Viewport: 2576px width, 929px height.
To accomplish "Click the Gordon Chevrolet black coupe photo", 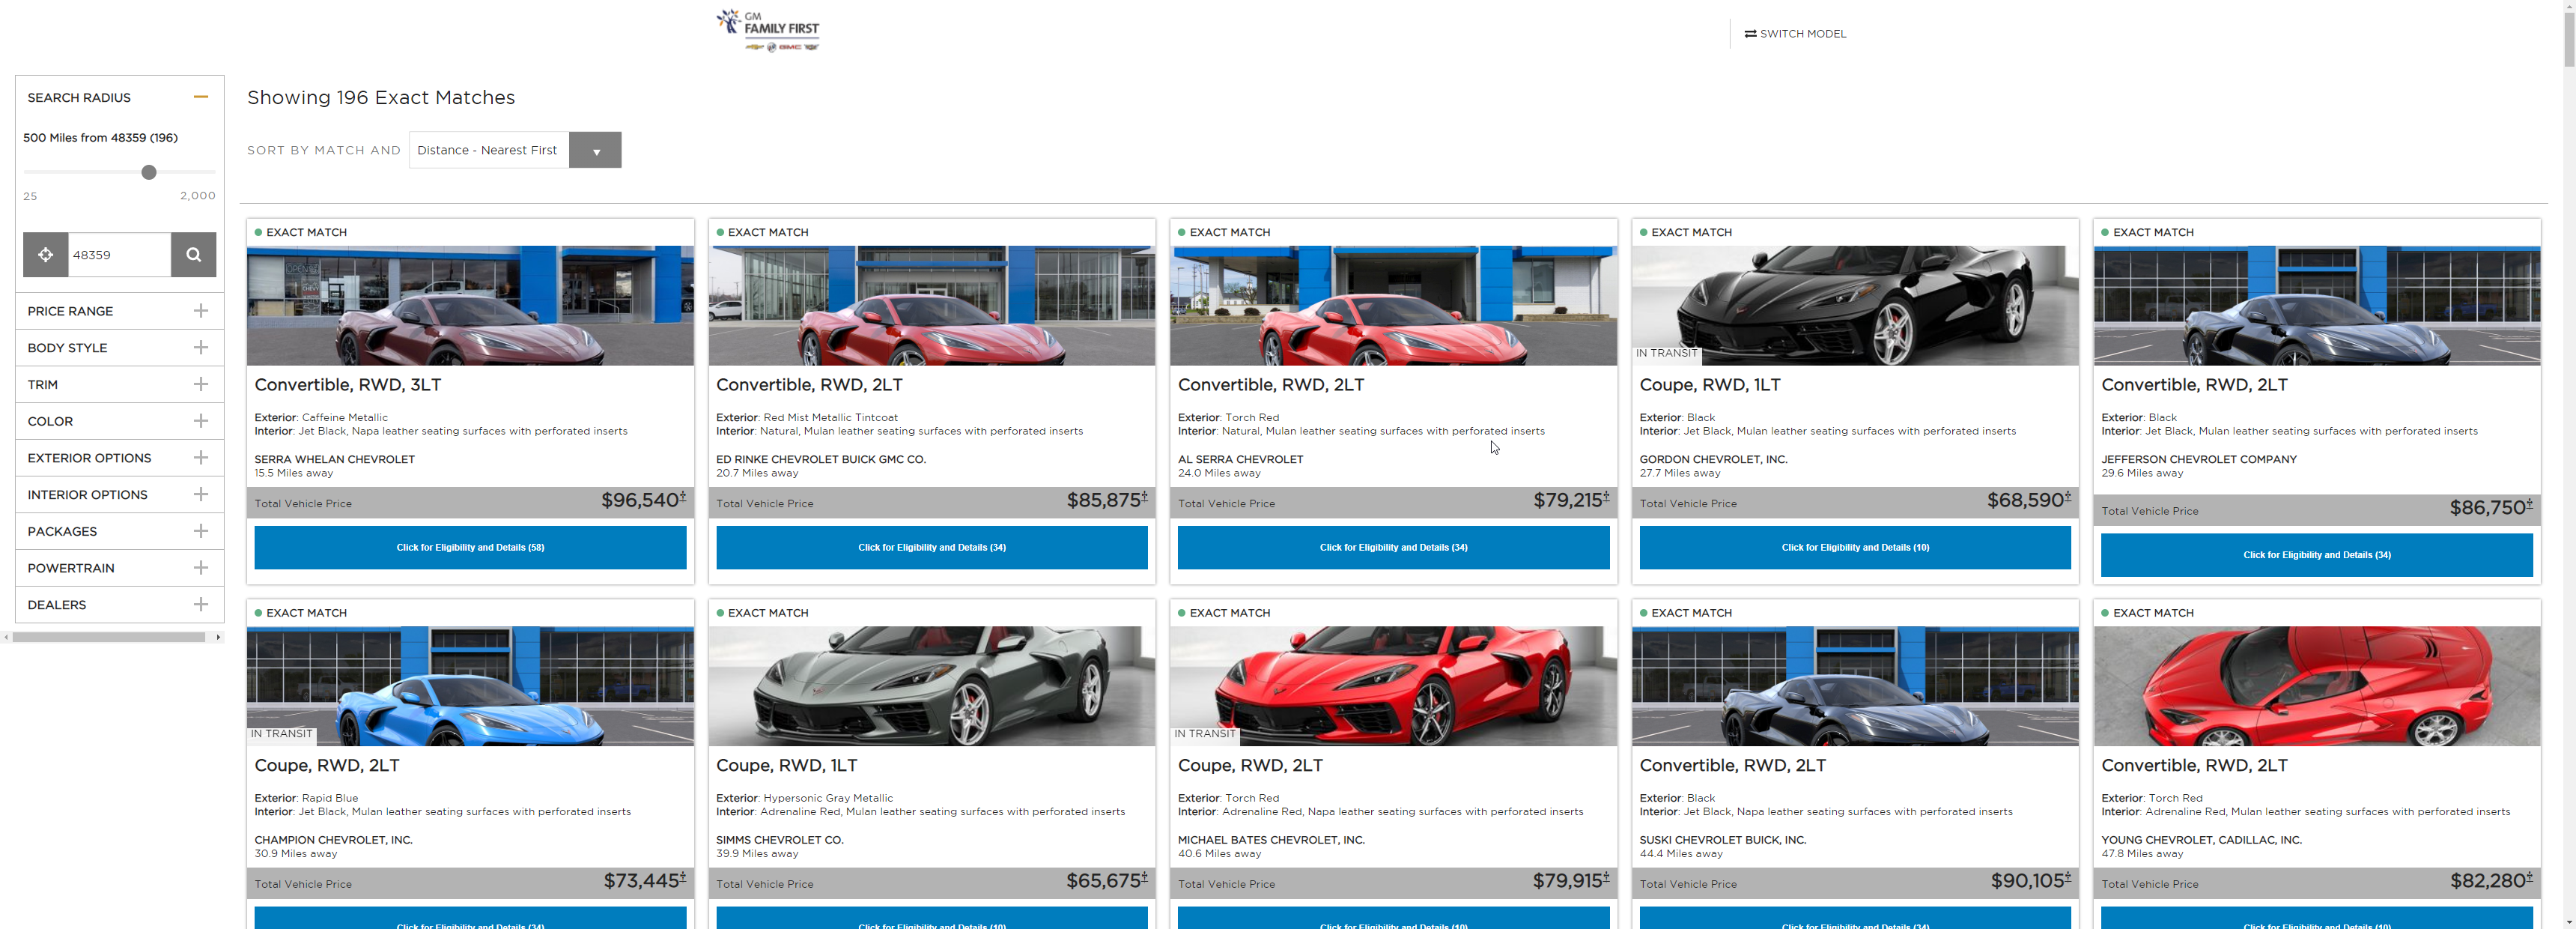I will (1855, 305).
